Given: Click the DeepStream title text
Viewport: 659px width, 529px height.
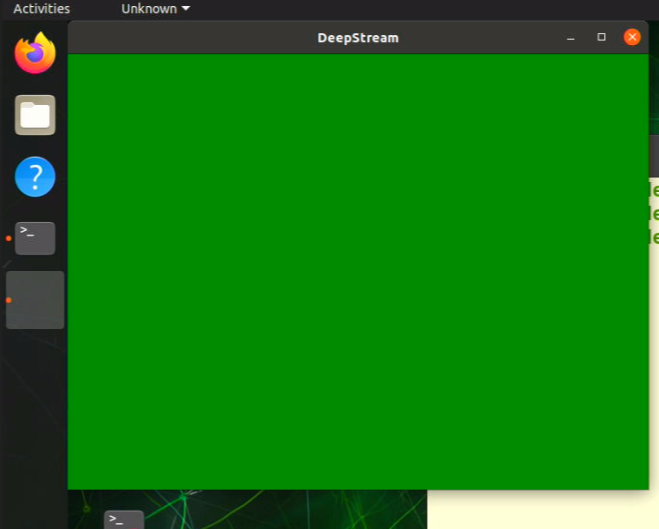Looking at the screenshot, I should 358,38.
